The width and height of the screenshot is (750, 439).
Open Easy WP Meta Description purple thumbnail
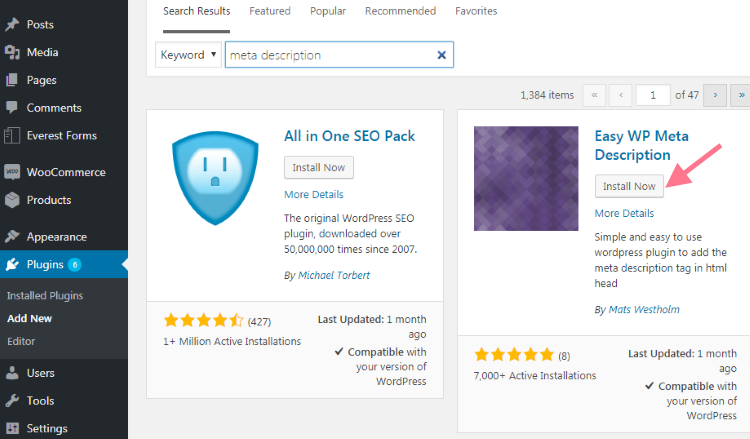(x=526, y=178)
